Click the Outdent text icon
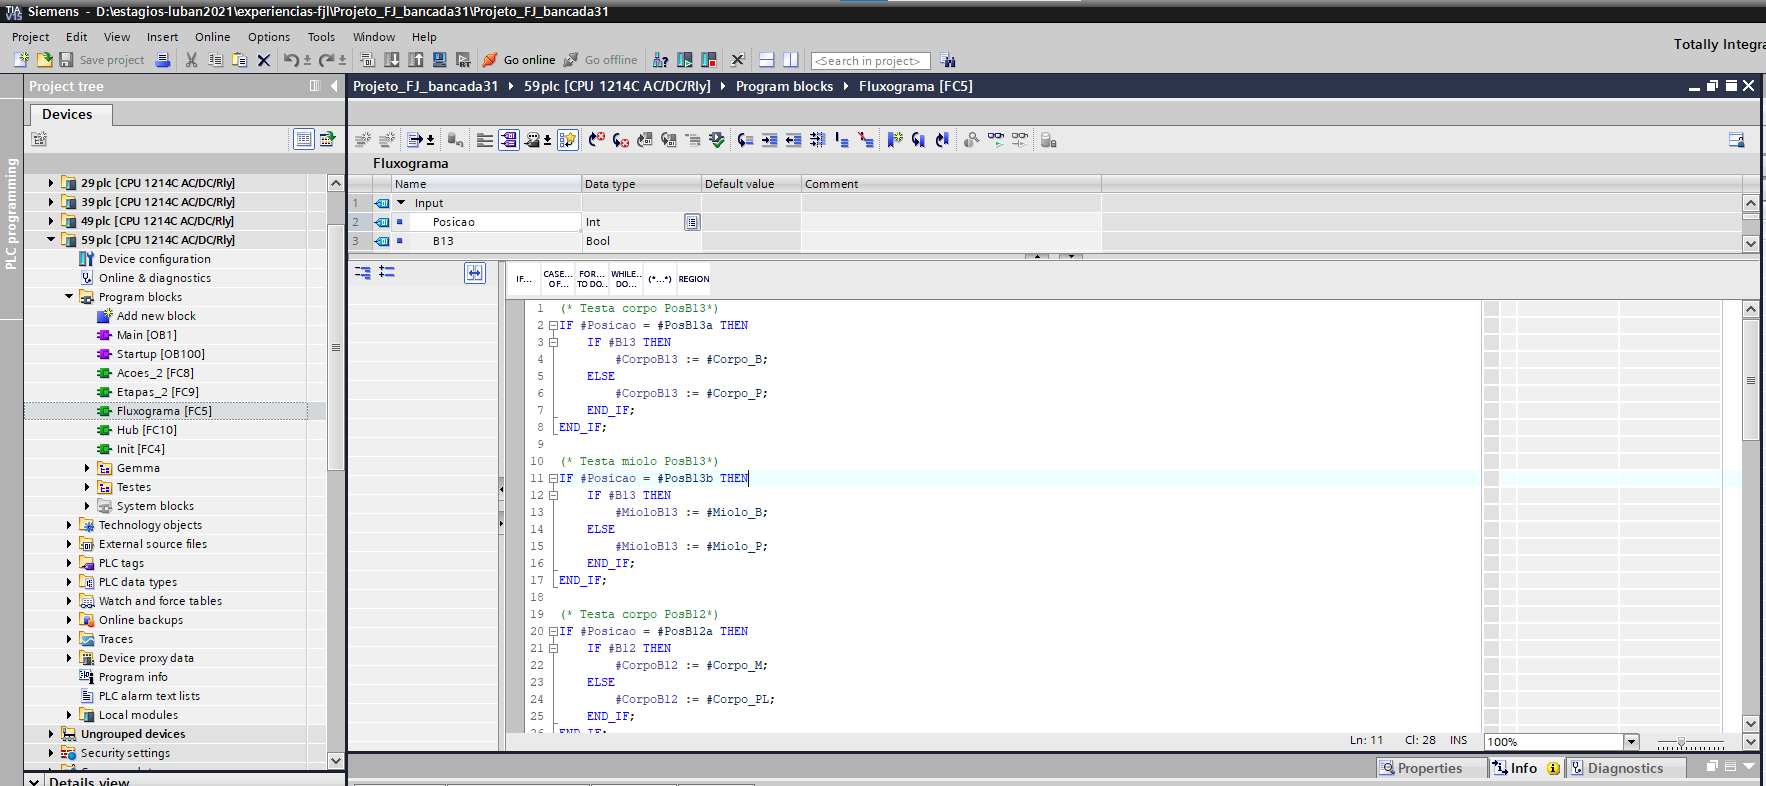Screen dimensions: 1766x786 click(793, 140)
